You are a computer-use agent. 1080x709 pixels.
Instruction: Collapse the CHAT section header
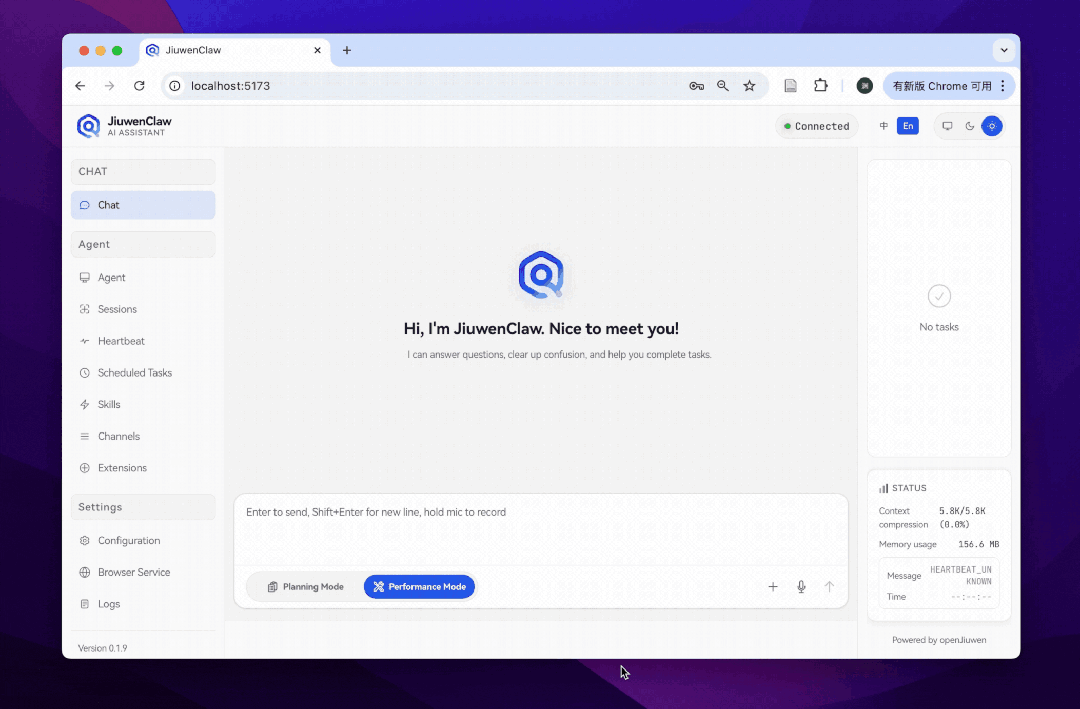click(x=143, y=172)
